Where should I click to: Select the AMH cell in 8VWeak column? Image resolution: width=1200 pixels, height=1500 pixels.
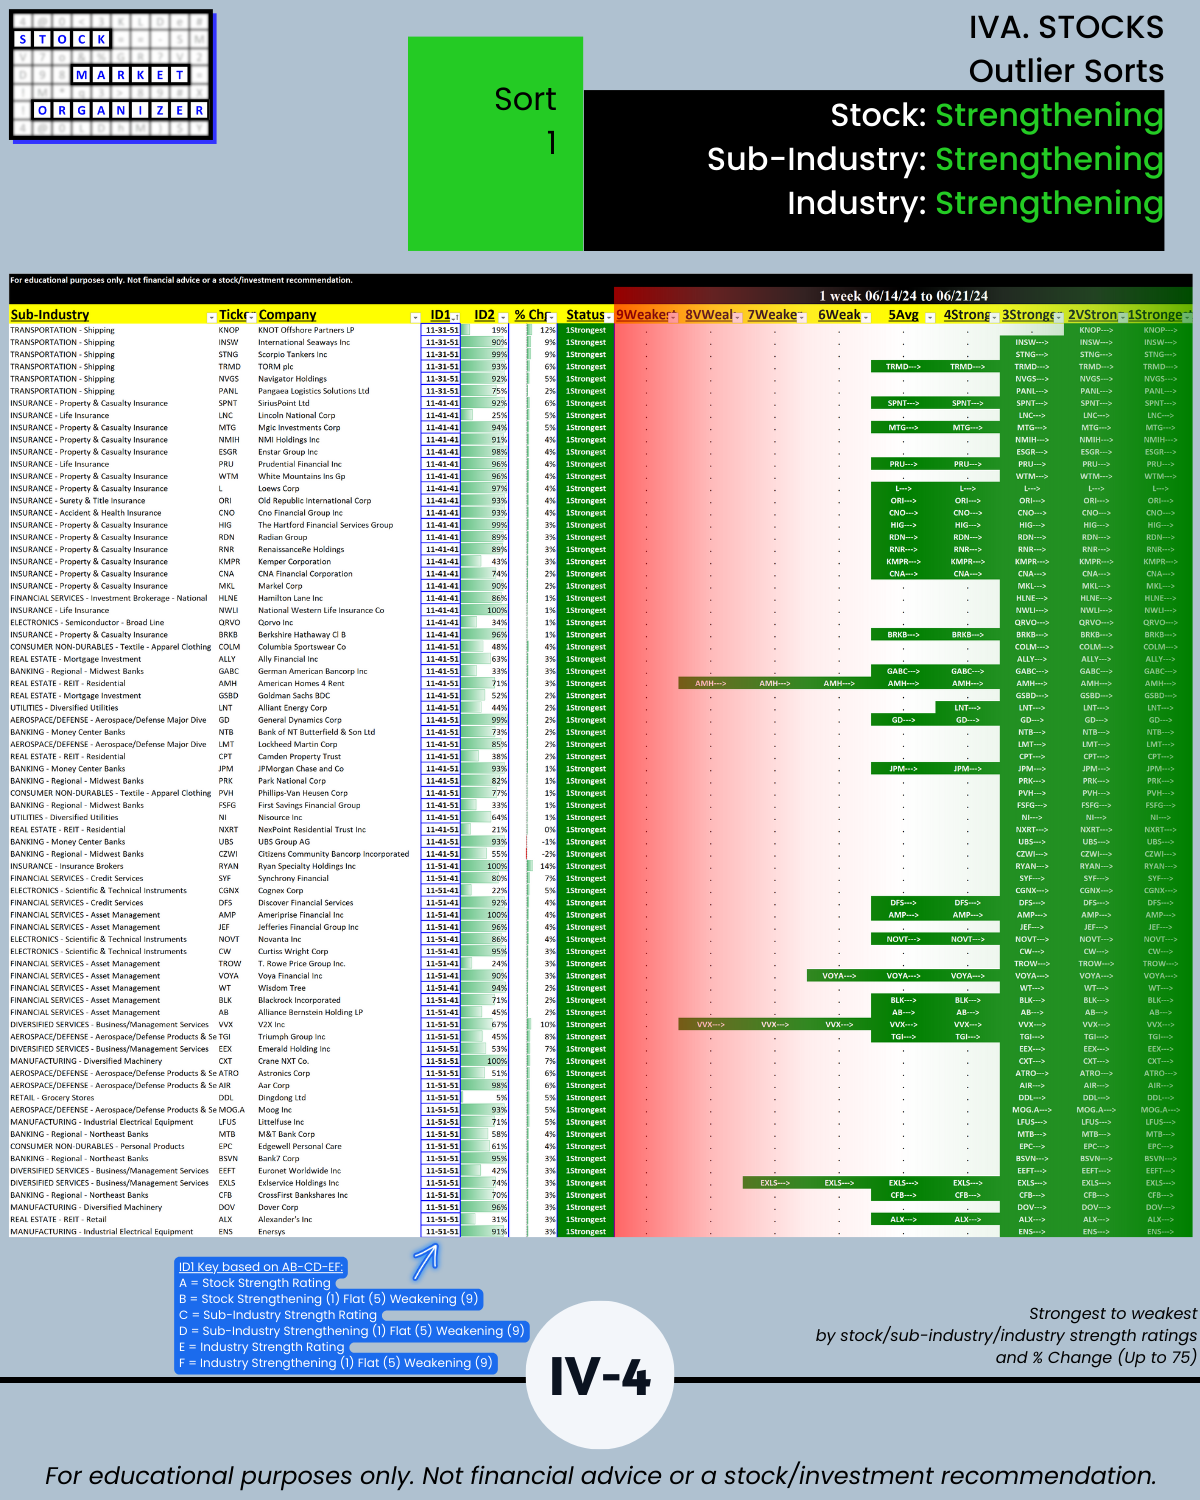click(x=711, y=683)
